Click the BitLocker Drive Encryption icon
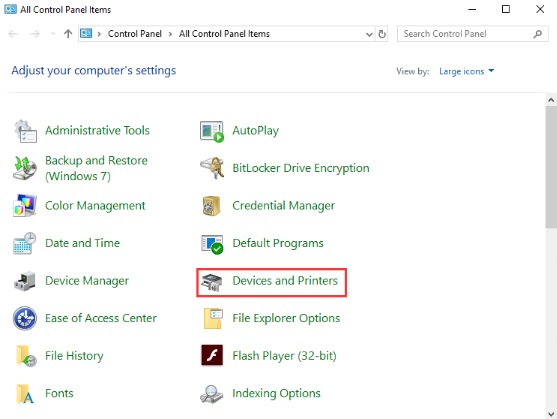This screenshot has height=419, width=557. tap(212, 168)
